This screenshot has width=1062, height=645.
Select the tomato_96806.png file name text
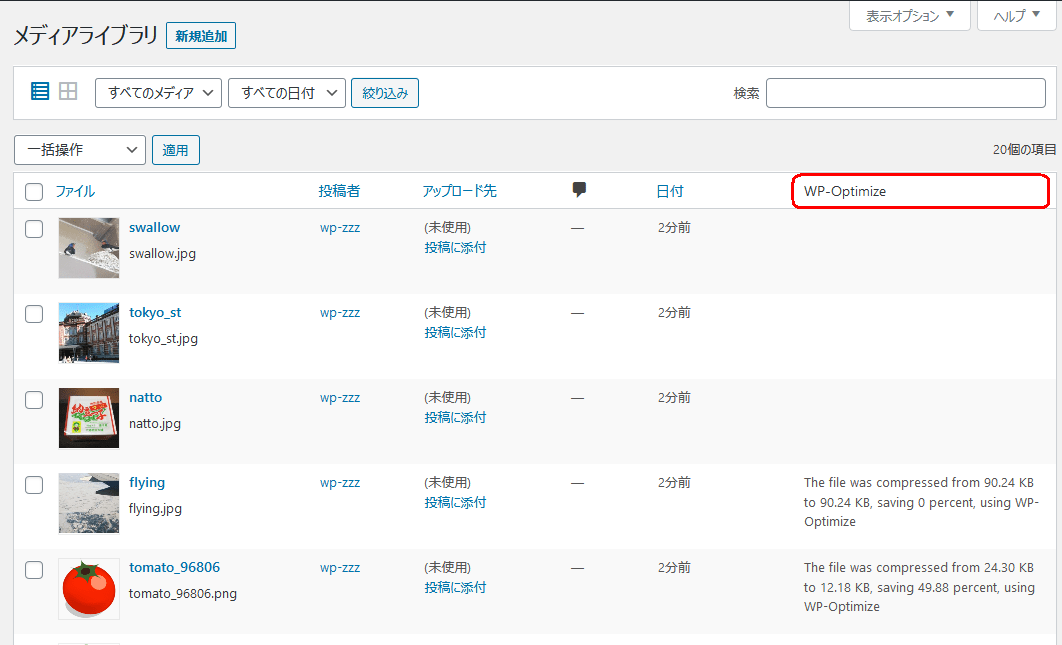(183, 594)
